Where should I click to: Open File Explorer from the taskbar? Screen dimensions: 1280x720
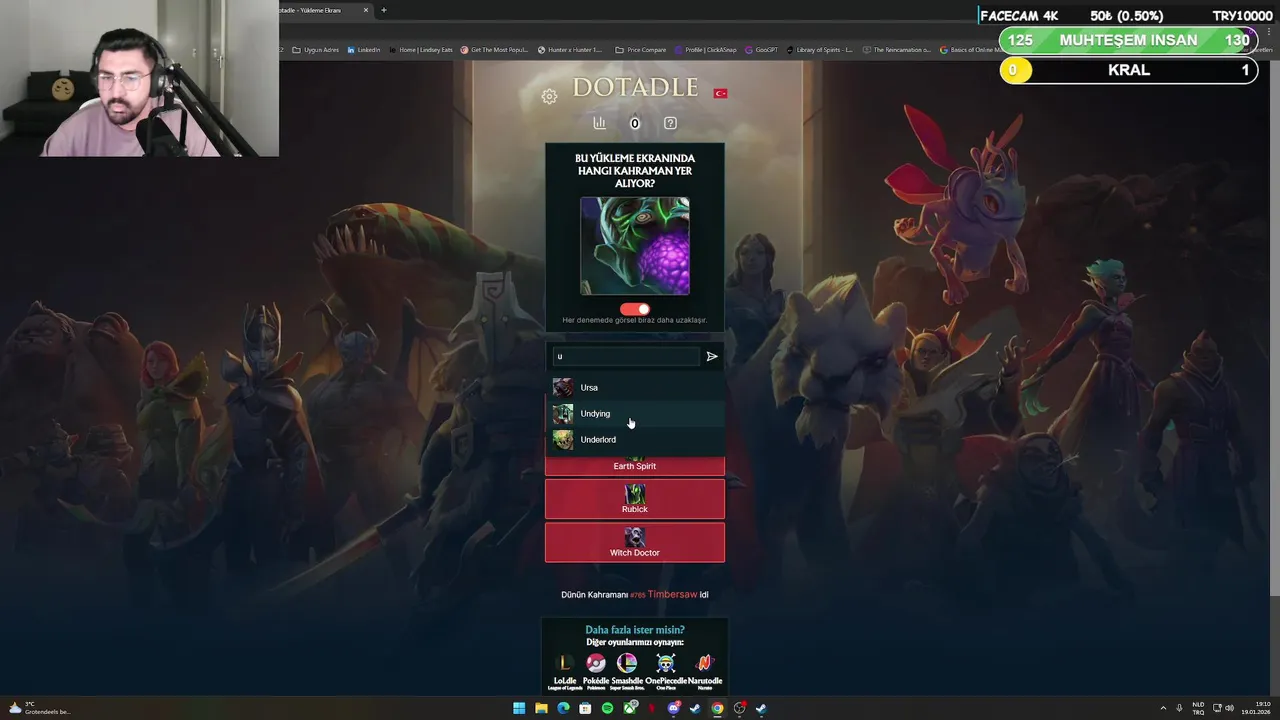point(541,708)
